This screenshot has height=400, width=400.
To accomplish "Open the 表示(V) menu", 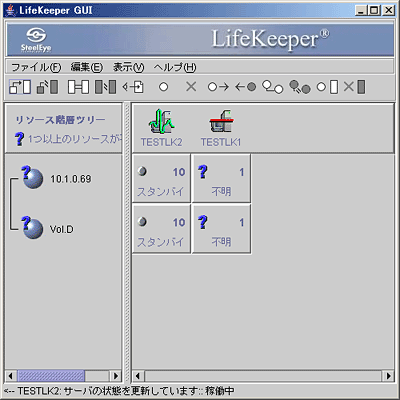I will 128,67.
